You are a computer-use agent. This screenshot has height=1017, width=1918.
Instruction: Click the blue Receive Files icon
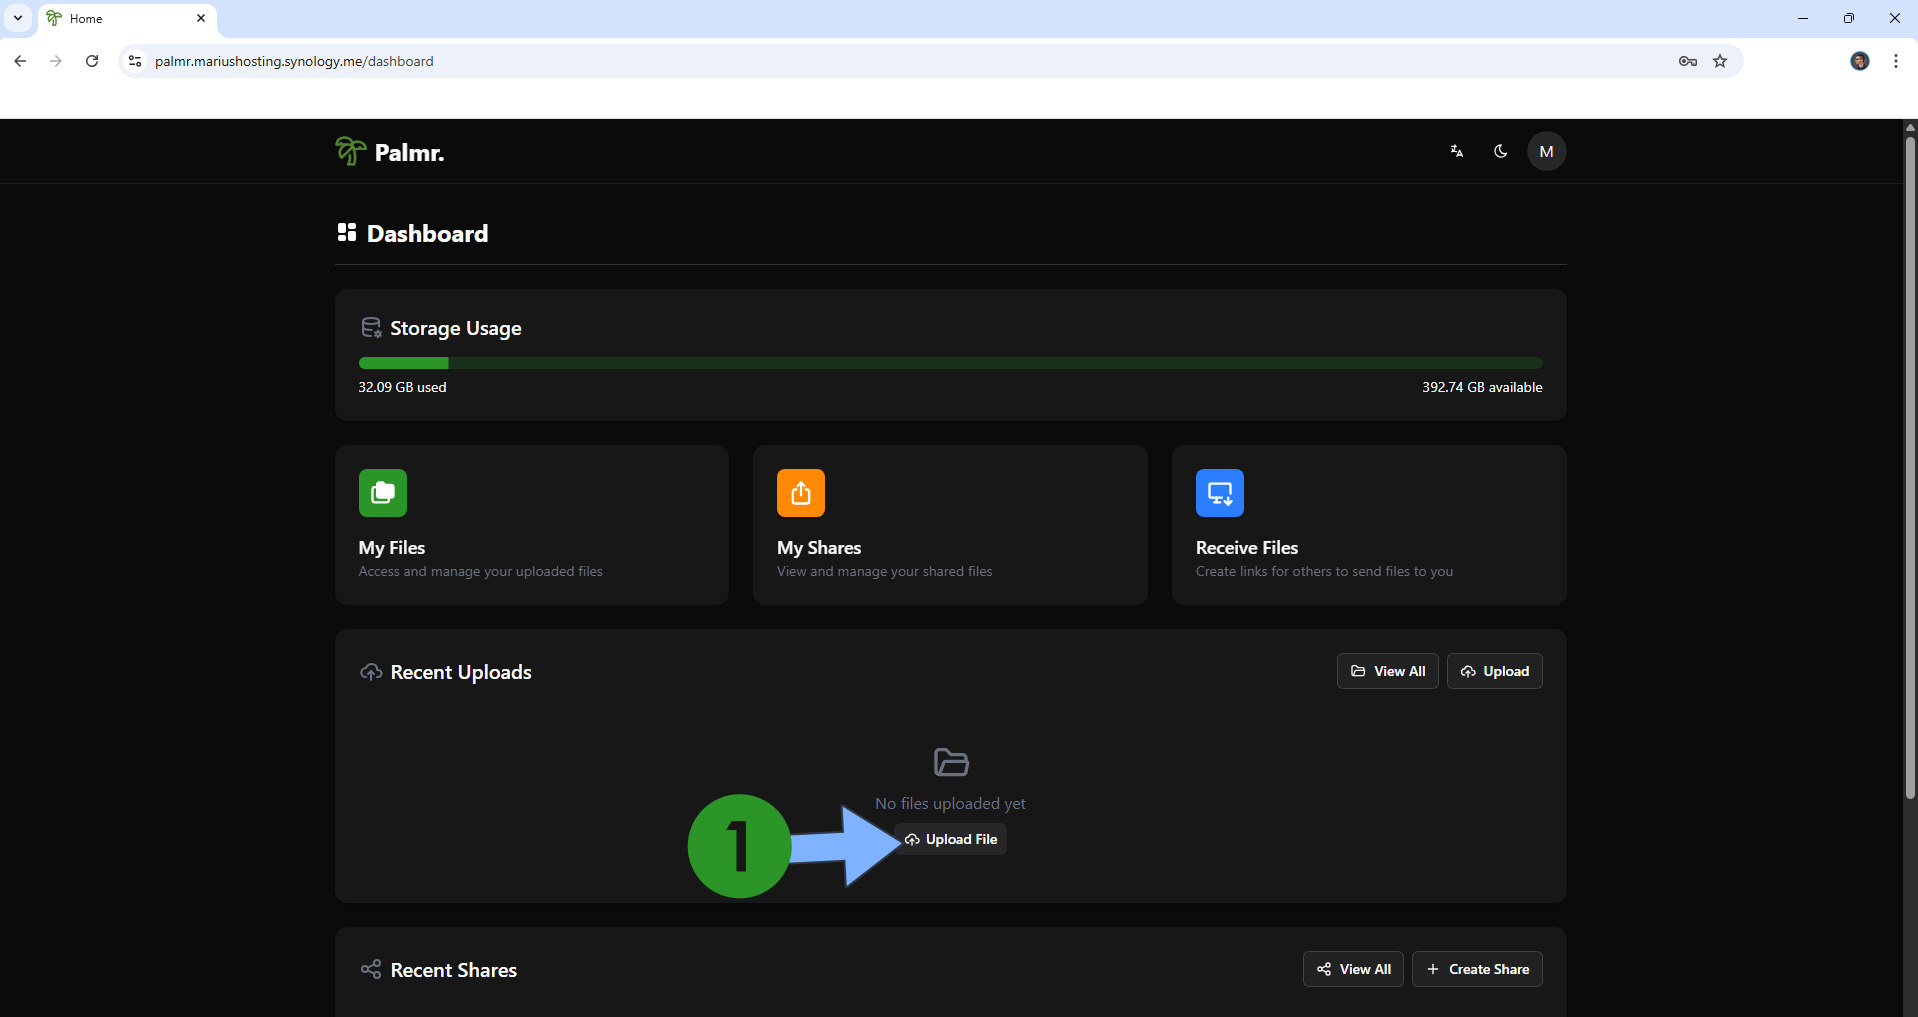click(x=1220, y=493)
